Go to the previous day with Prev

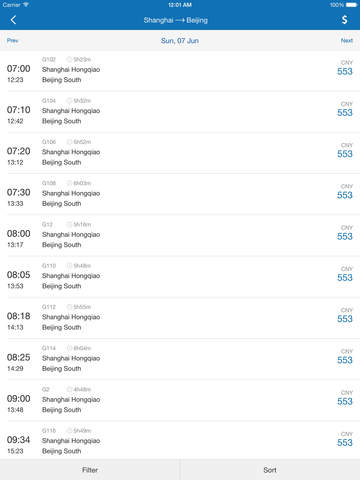(12, 41)
